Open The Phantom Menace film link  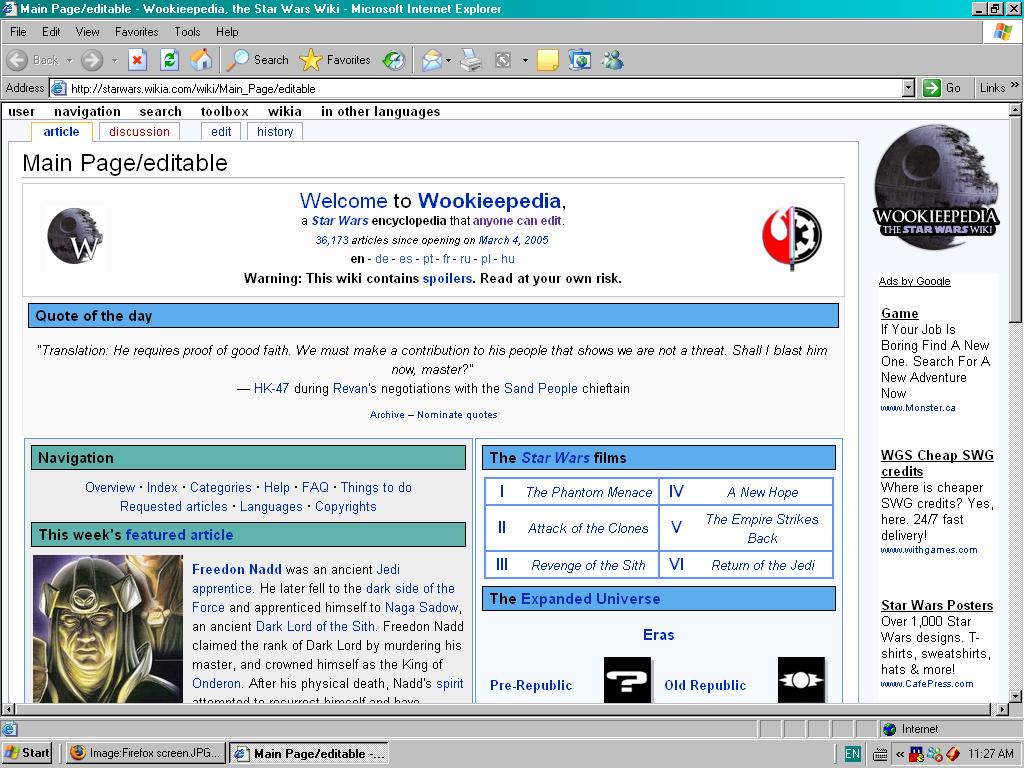(589, 492)
